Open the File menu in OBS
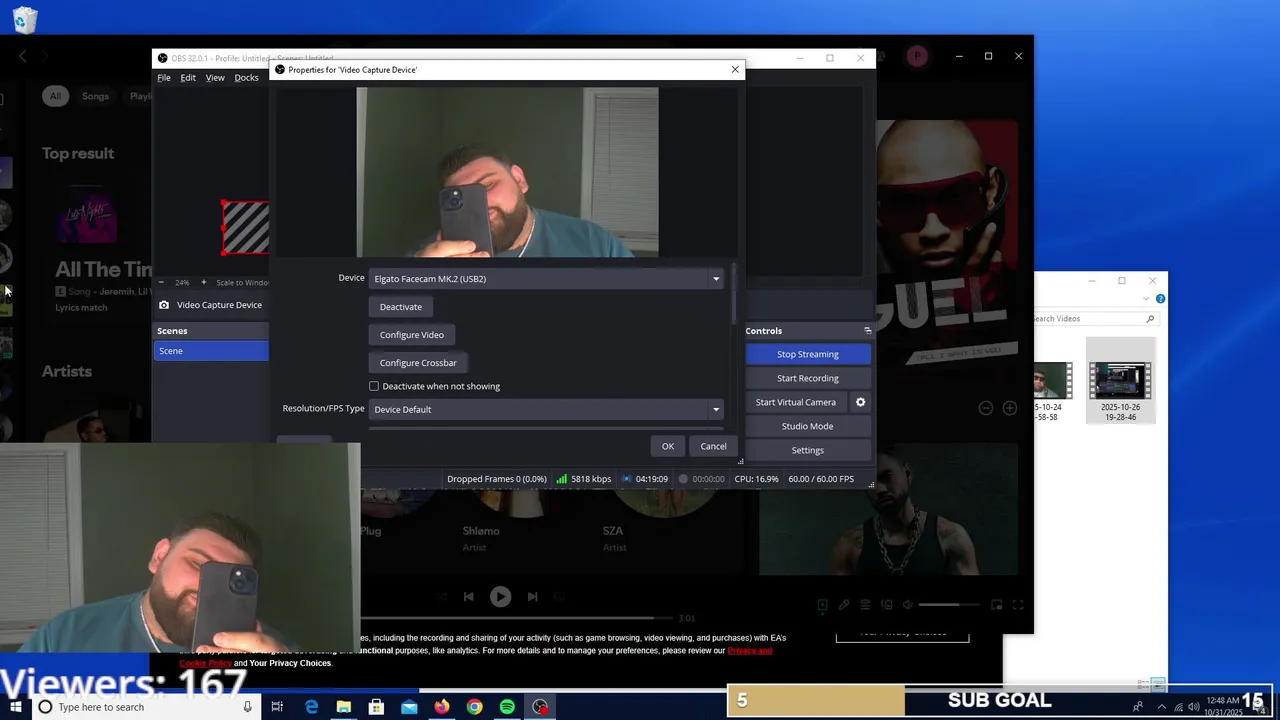Viewport: 1280px width, 720px height. click(x=164, y=78)
